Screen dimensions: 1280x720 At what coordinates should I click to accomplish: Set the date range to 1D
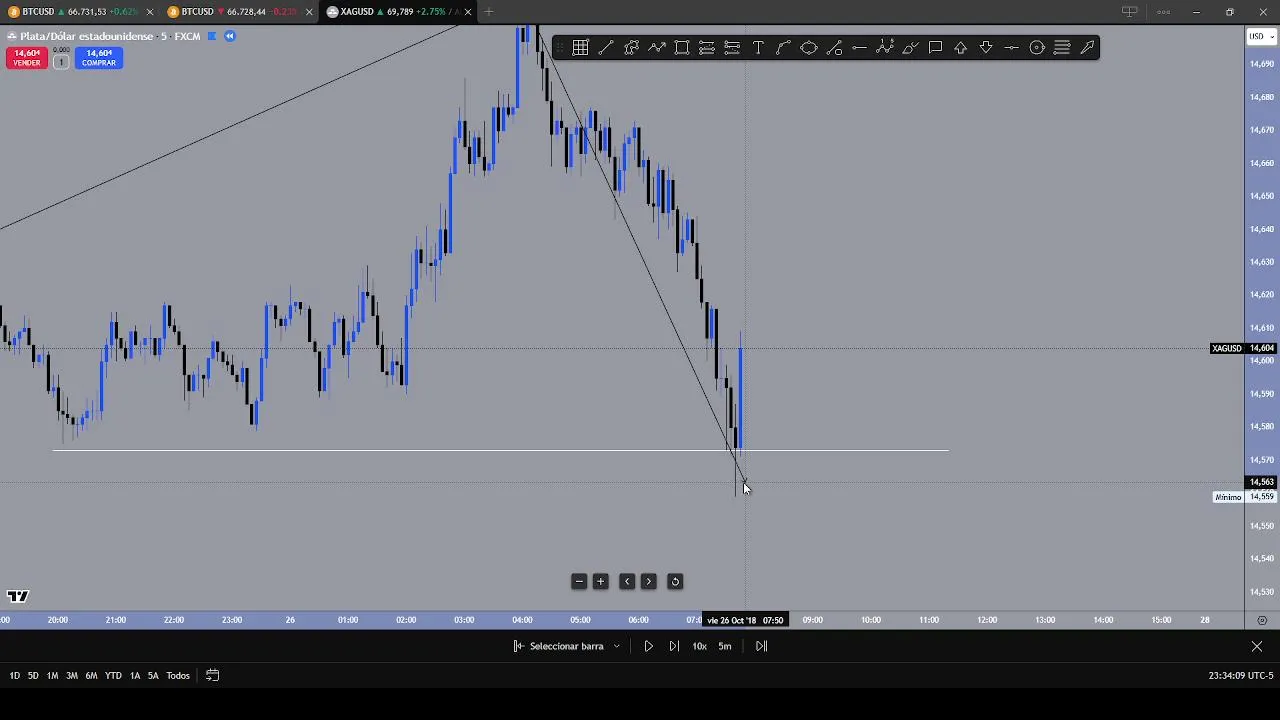14,675
